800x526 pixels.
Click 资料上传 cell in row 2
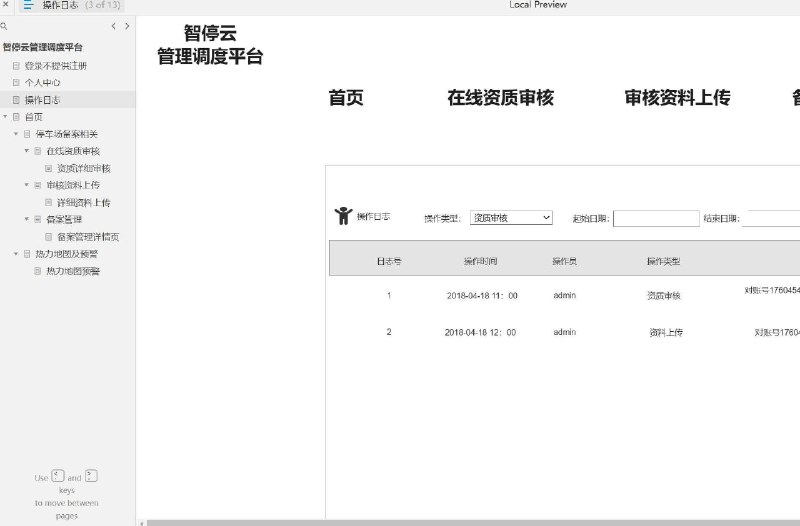coord(666,333)
